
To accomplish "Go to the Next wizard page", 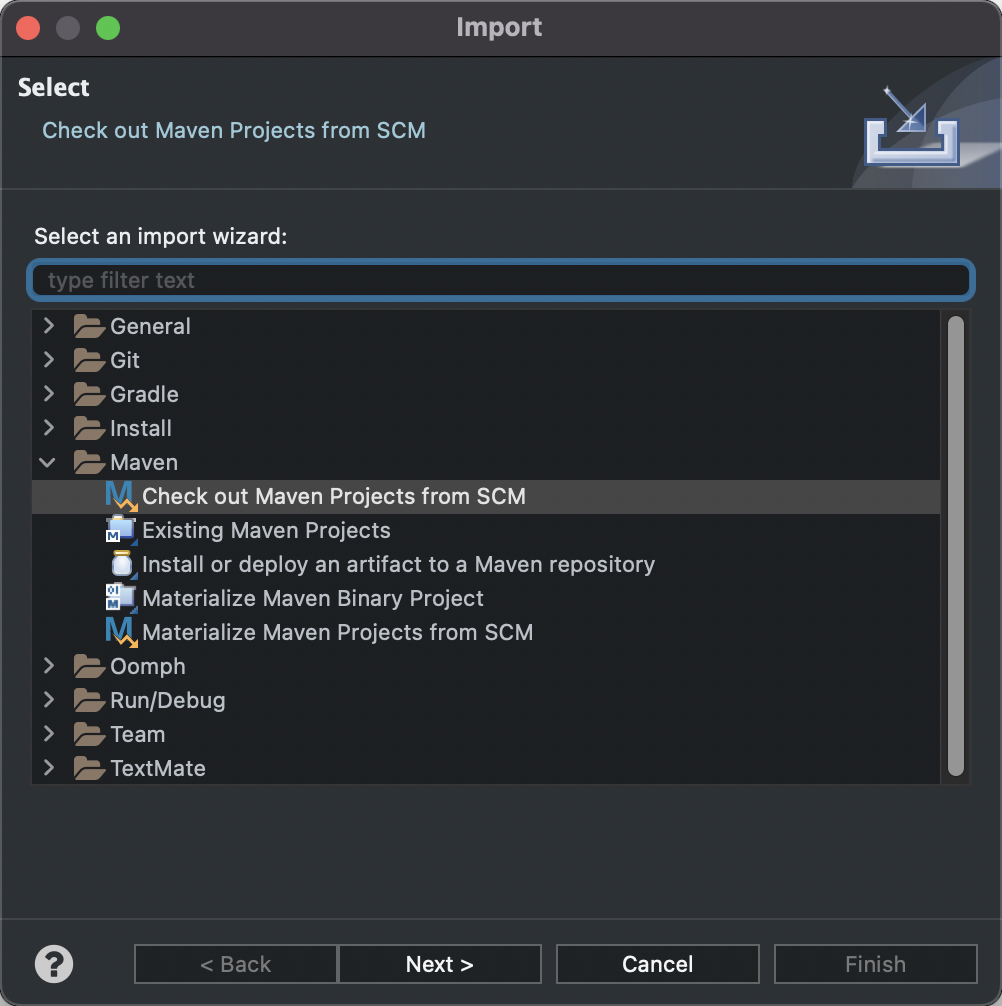I will (439, 964).
